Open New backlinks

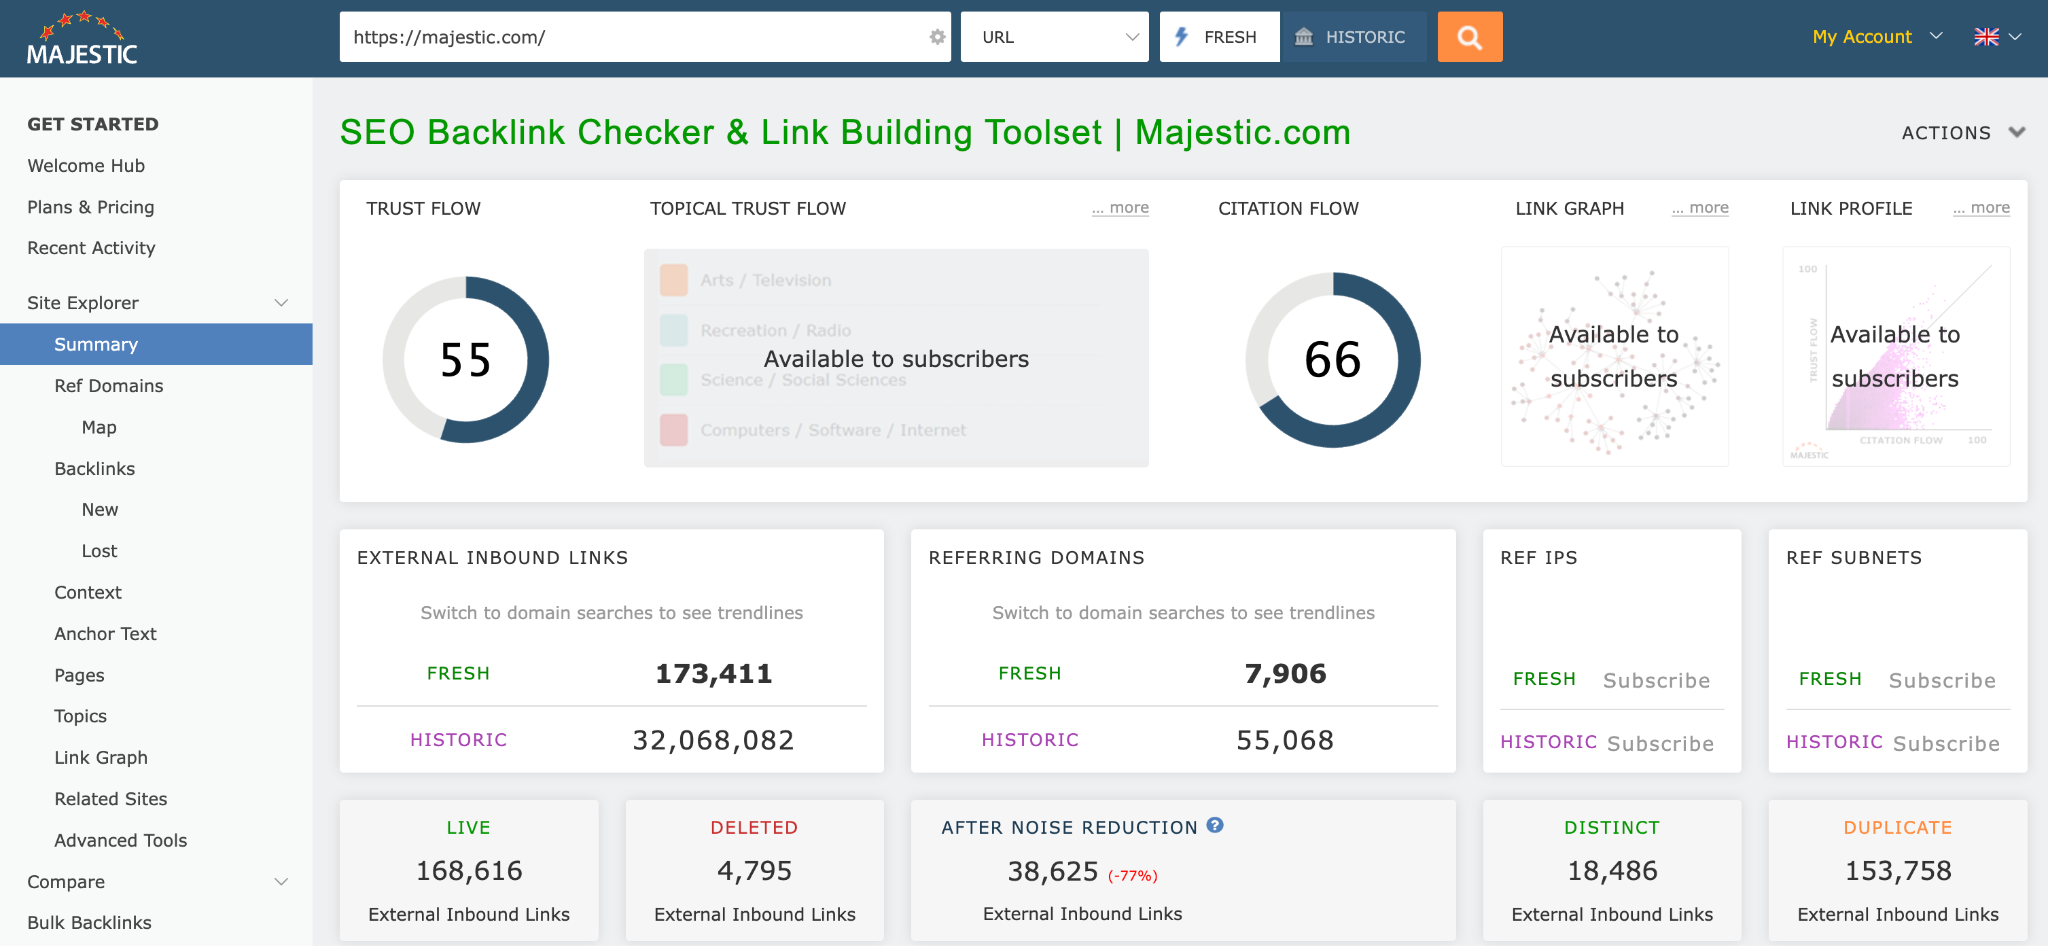point(100,510)
